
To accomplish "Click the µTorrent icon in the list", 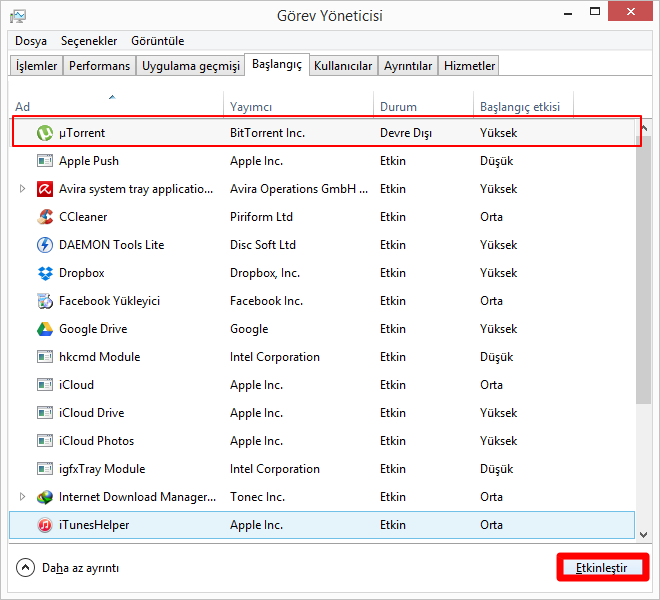I will 45,133.
